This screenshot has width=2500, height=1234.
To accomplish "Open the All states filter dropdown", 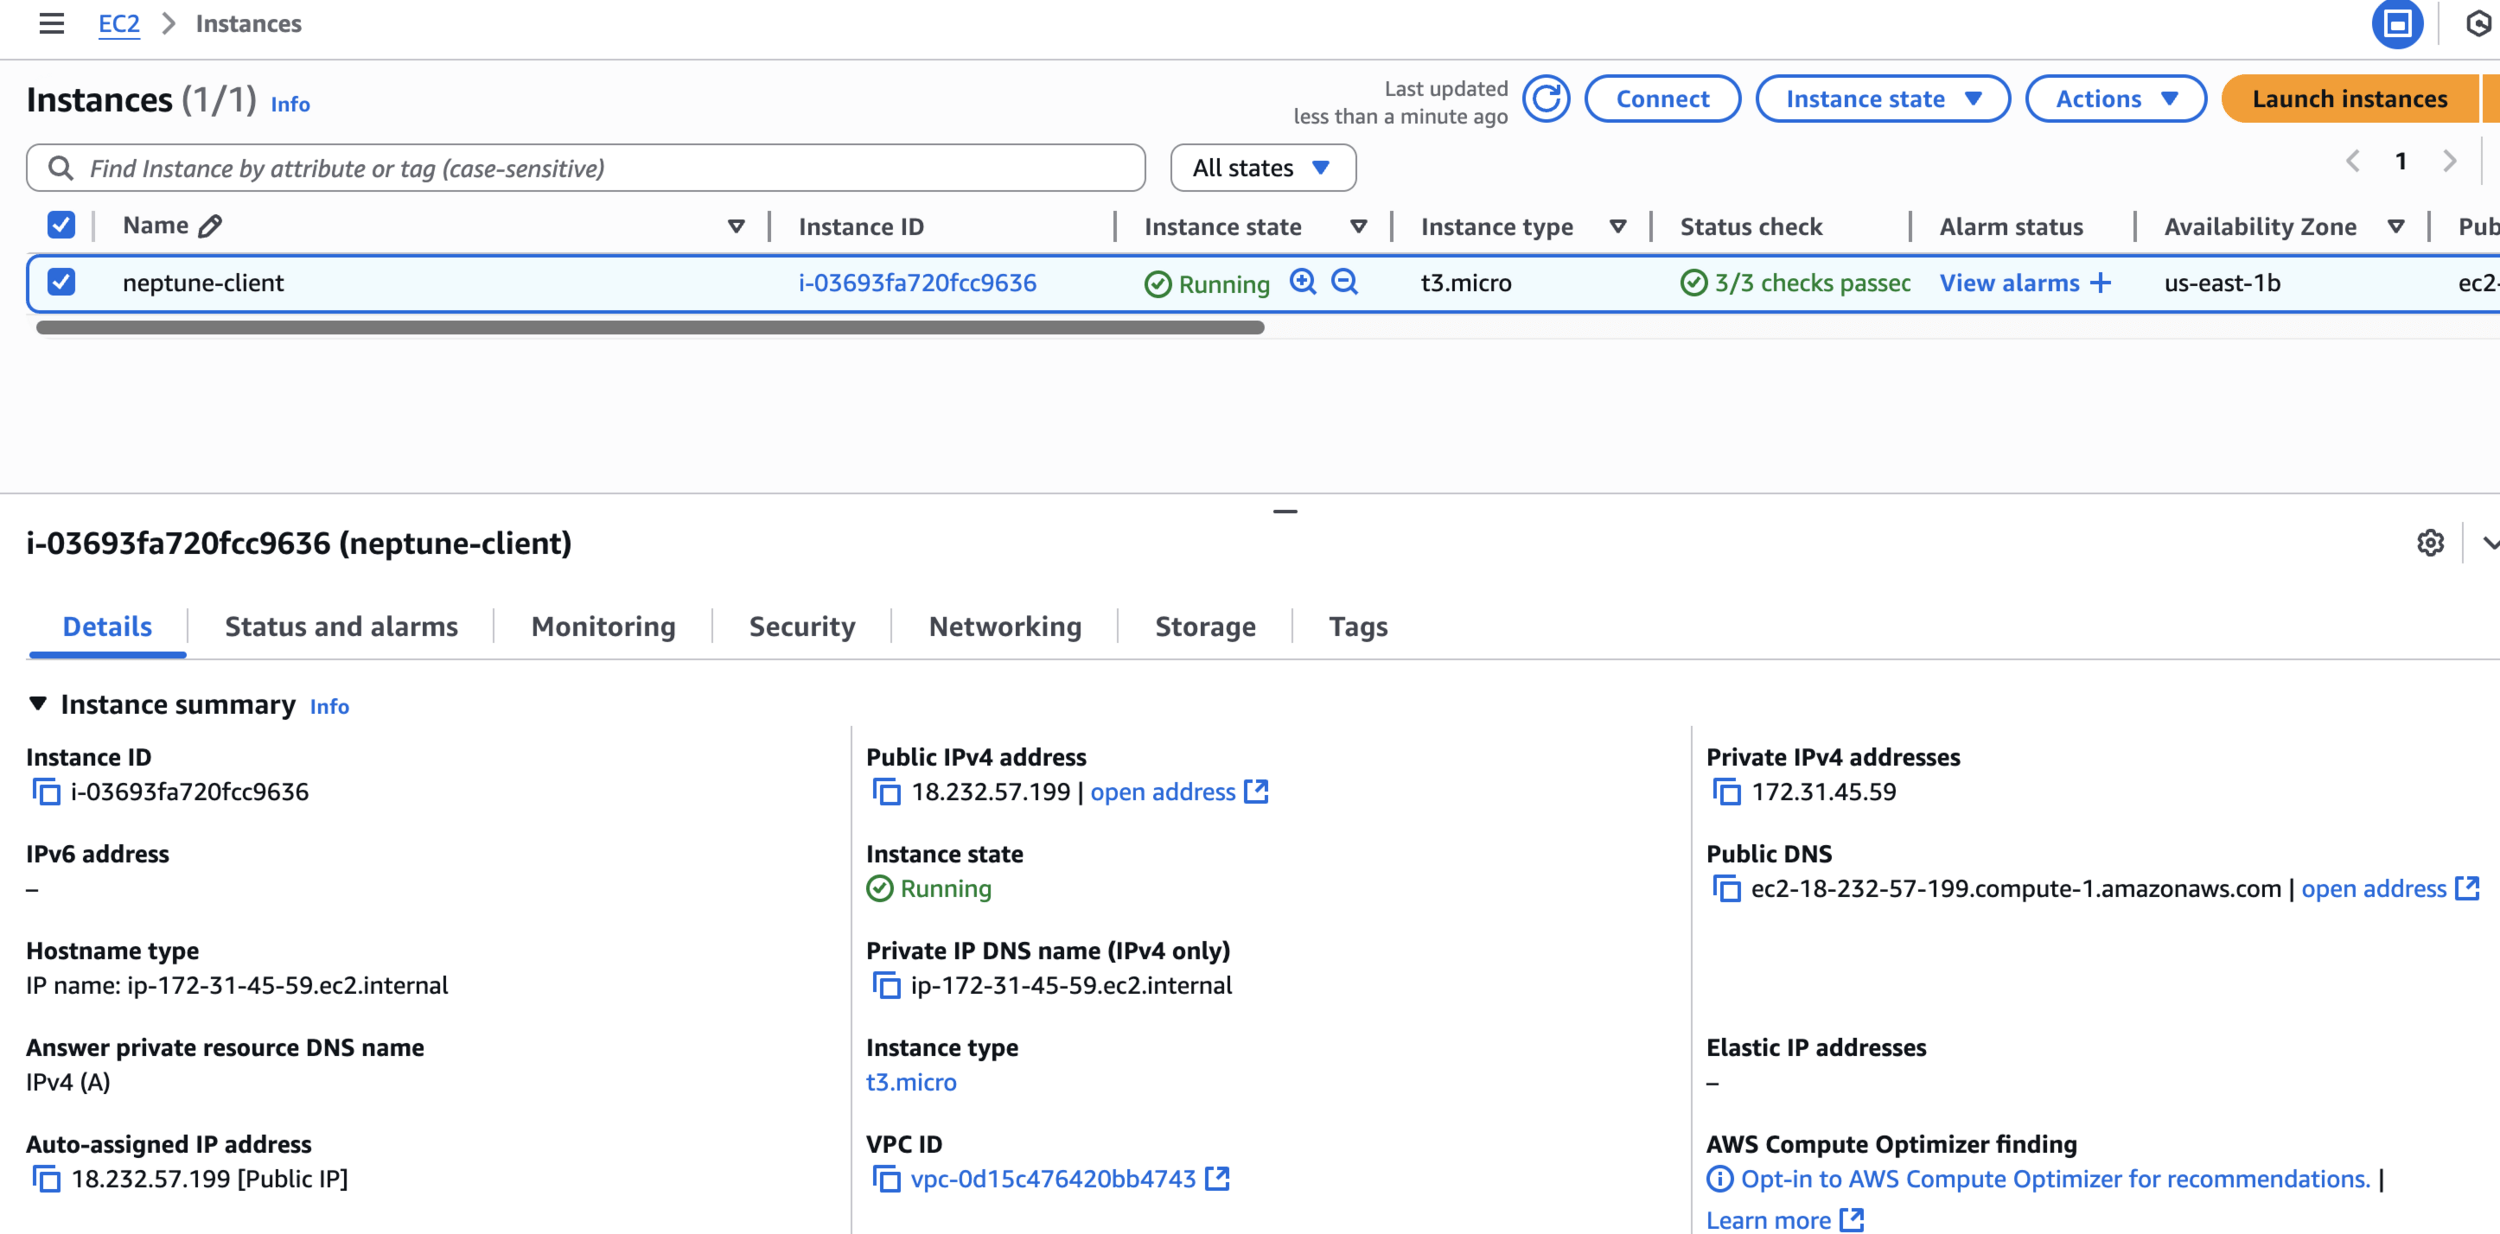I will coord(1262,168).
